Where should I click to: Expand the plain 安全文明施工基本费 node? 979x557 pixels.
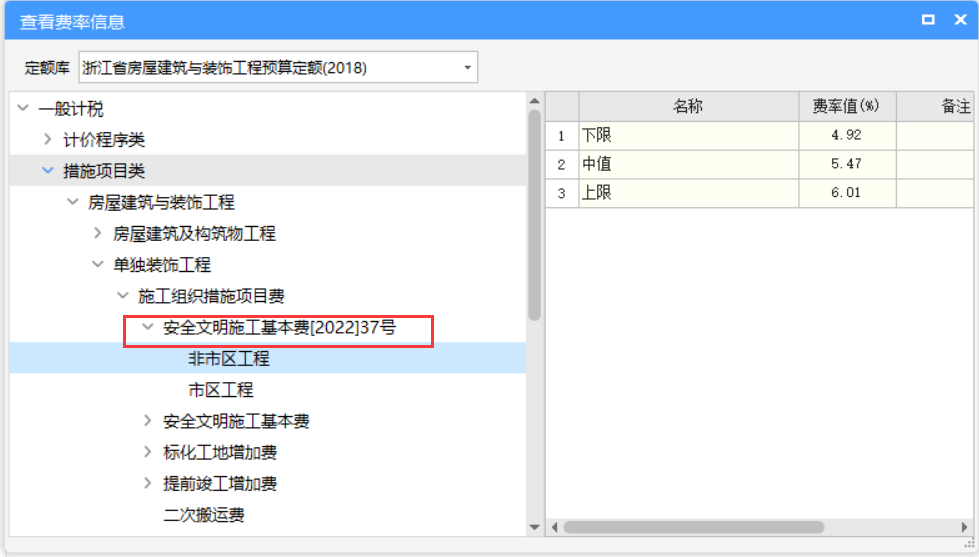pyautogui.click(x=148, y=421)
